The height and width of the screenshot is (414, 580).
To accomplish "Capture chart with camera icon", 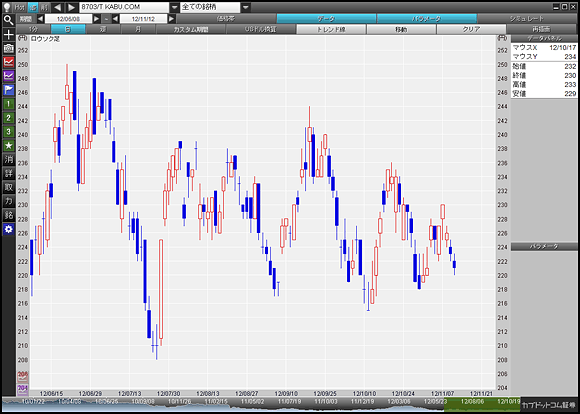I will point(9,48).
